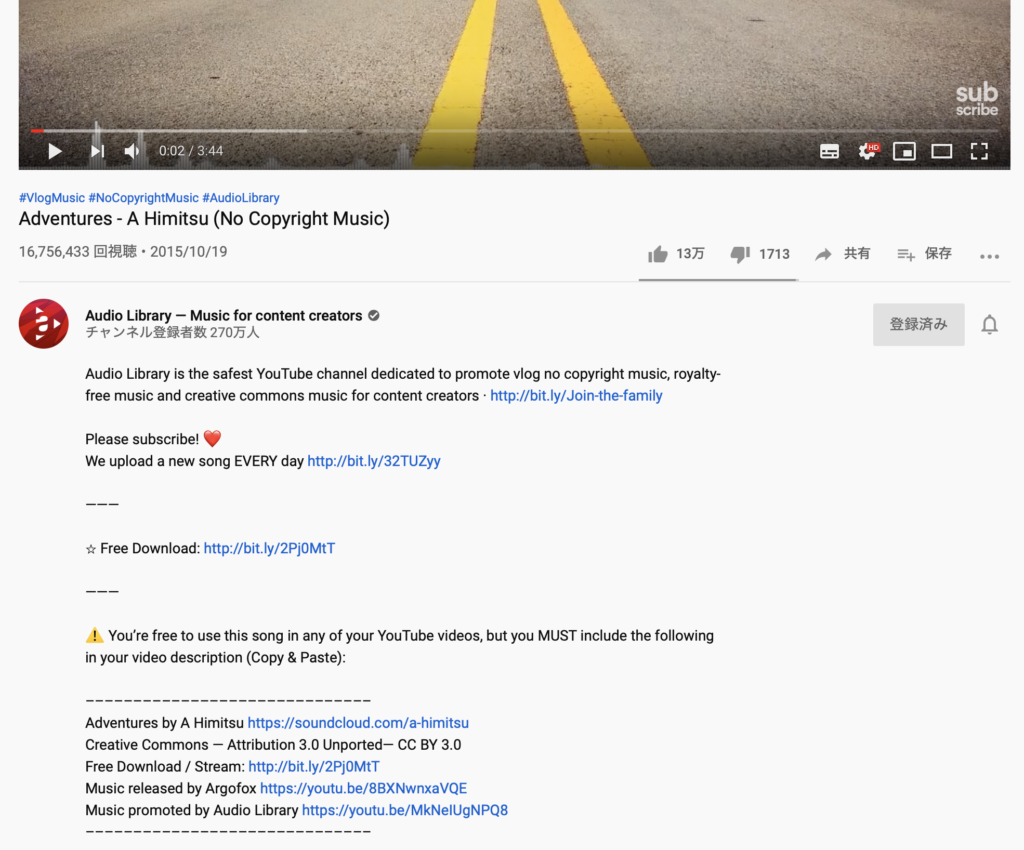The image size is (1024, 850).
Task: Toggle subtitles on the player
Action: click(829, 151)
